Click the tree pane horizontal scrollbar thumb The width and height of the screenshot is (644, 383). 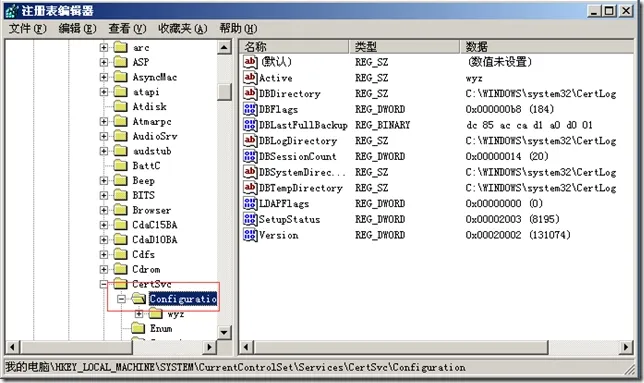point(76,347)
